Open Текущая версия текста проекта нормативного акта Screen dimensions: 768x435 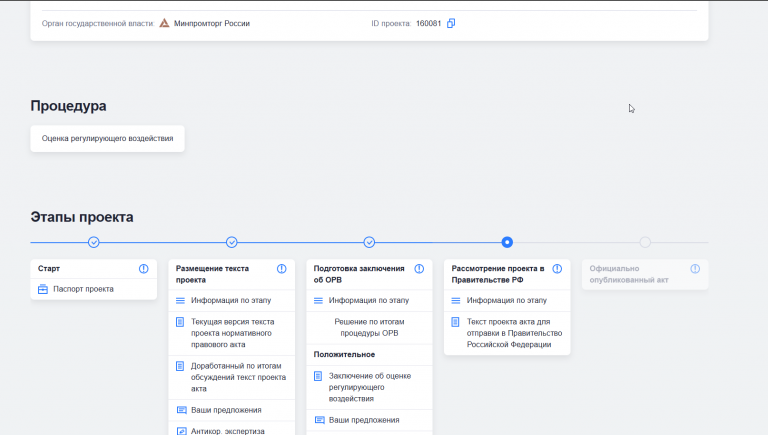pos(232,333)
